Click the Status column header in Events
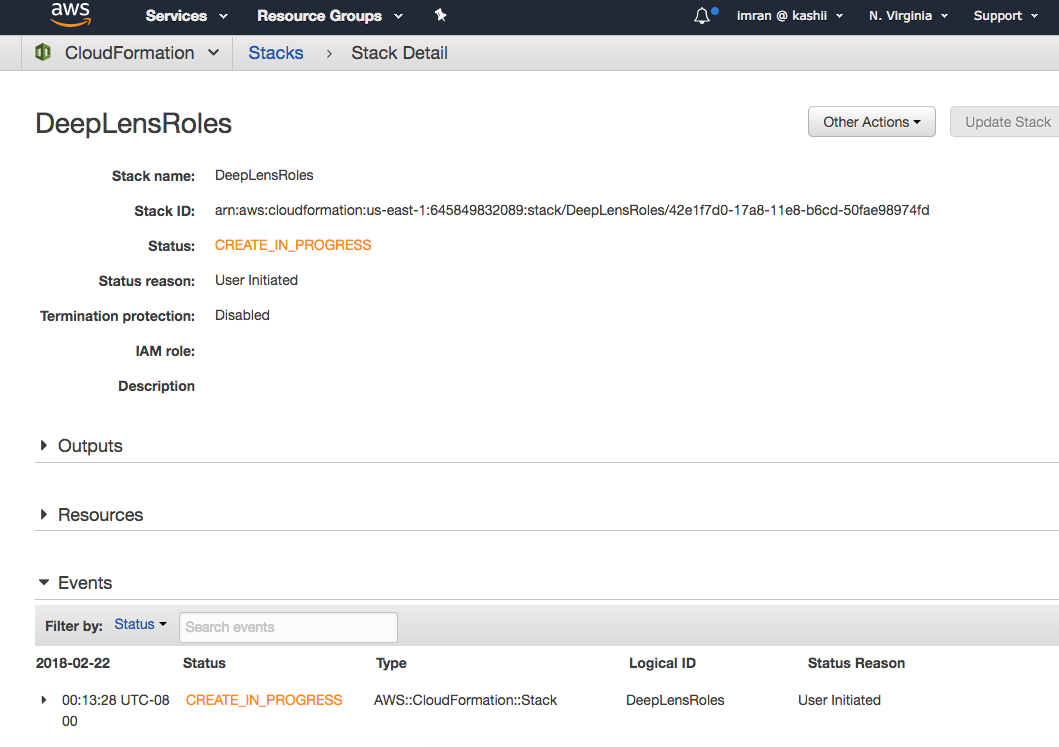Viewport: 1059px width, 747px height. [204, 663]
